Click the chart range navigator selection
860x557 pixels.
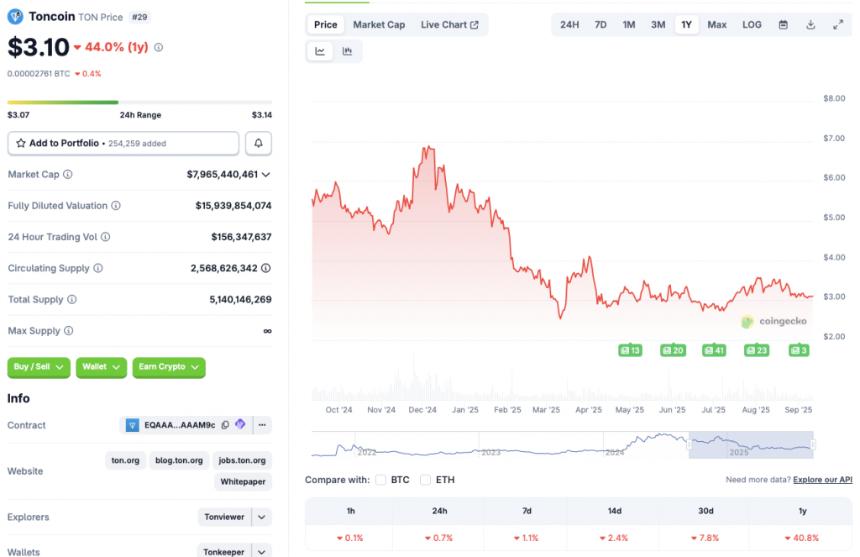coord(751,445)
